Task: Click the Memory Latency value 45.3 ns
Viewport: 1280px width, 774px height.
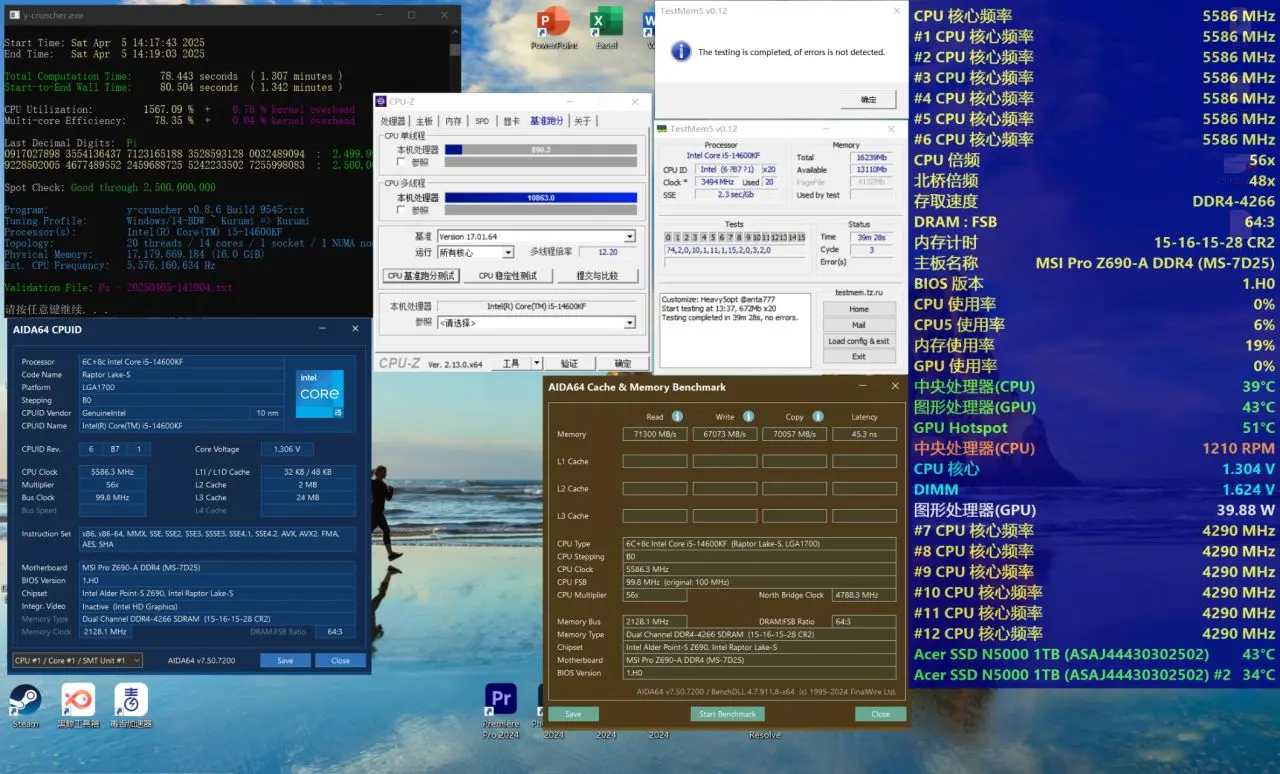Action: coord(864,434)
